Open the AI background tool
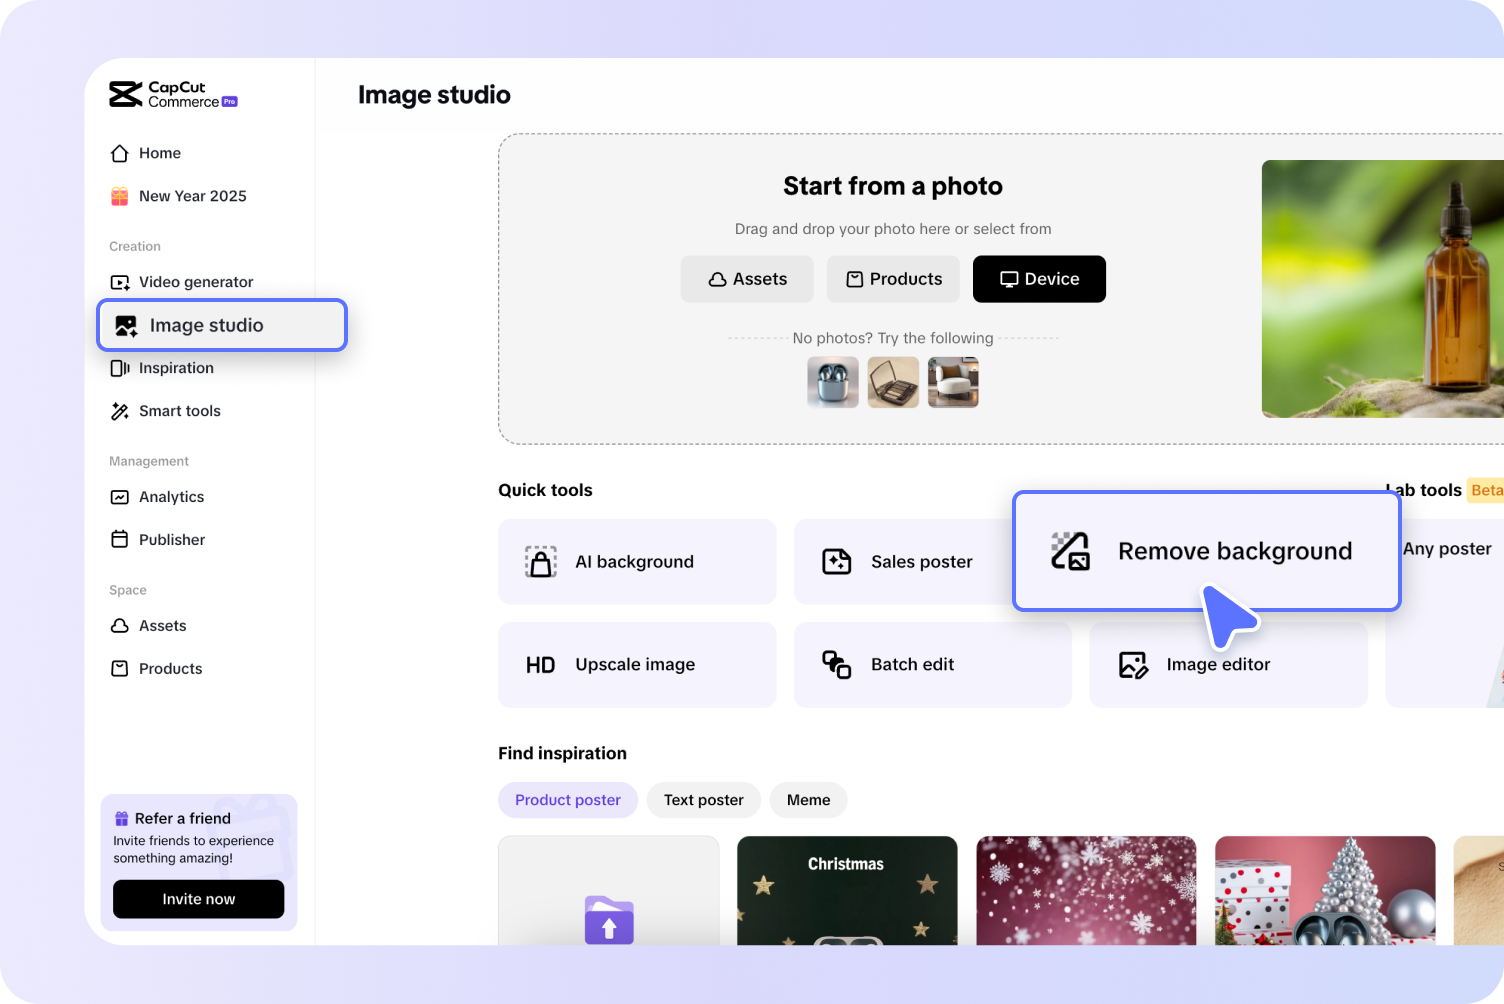 click(636, 561)
